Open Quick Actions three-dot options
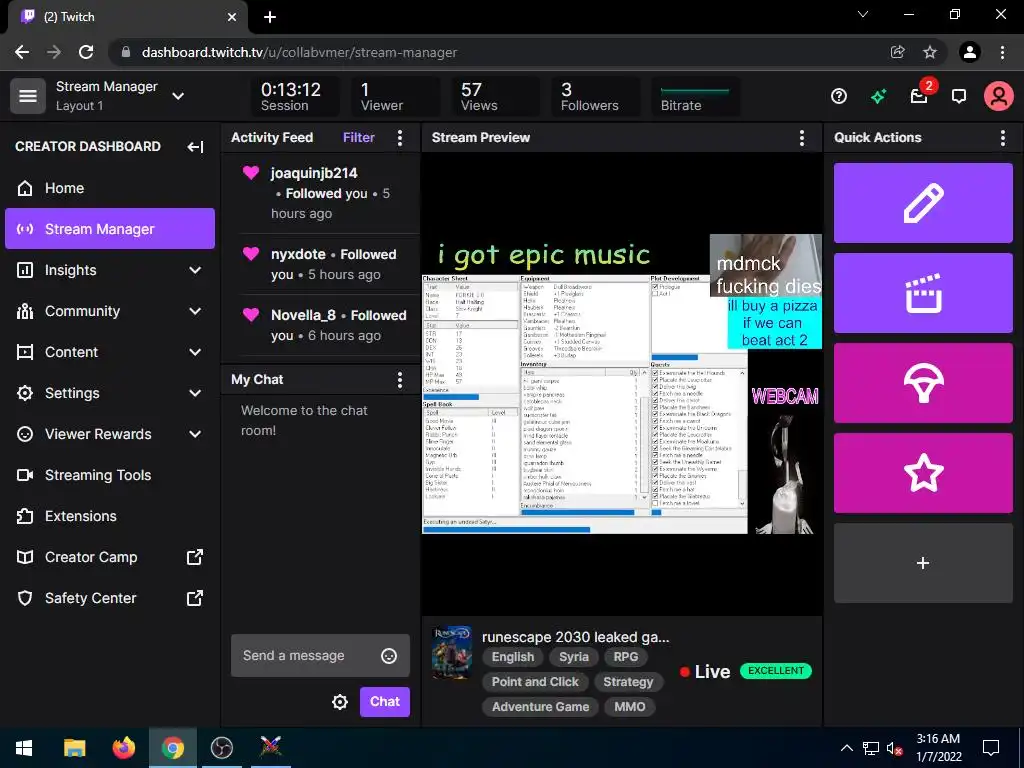Screen dimensions: 1024x768 coord(1002,138)
